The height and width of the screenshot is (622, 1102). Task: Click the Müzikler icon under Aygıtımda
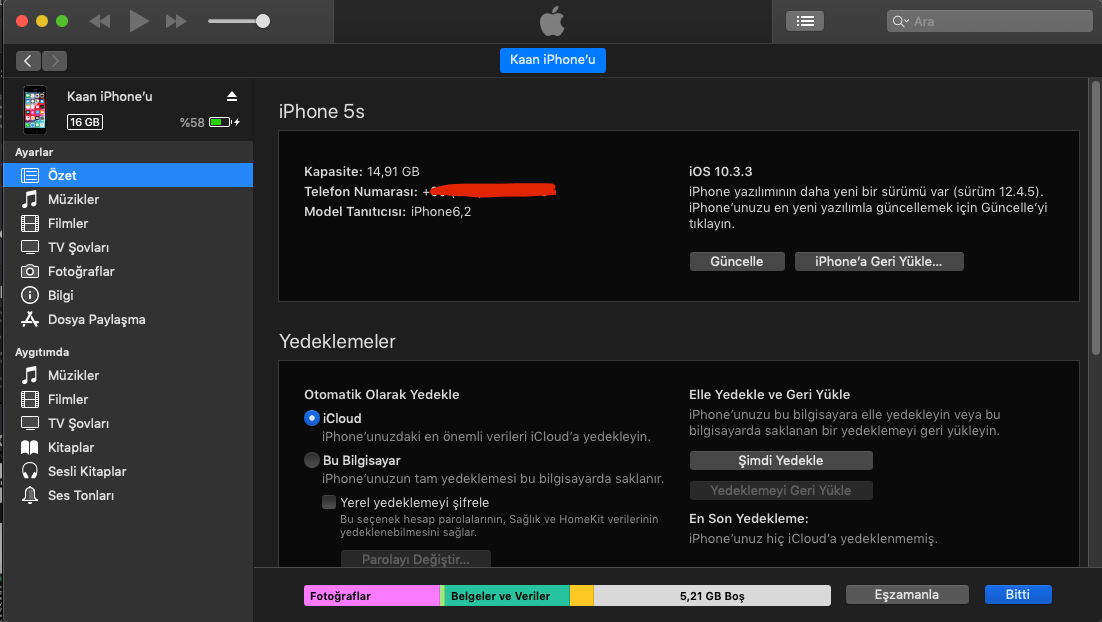coord(30,375)
